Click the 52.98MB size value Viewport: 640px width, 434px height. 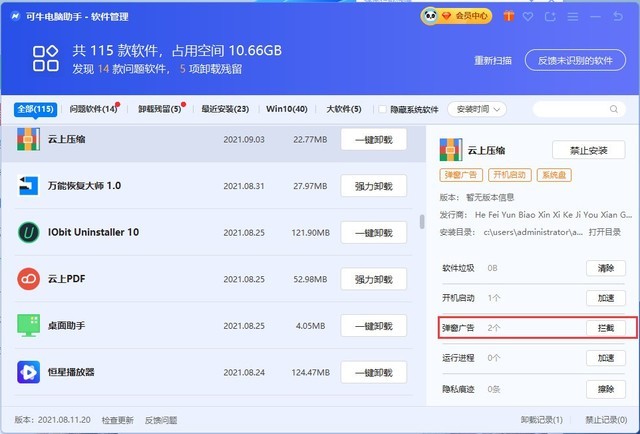[x=310, y=279]
